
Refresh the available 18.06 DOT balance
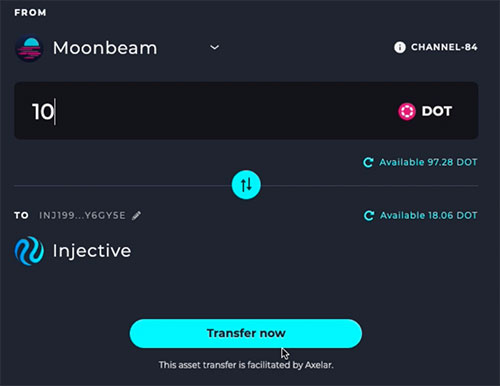[x=369, y=216]
